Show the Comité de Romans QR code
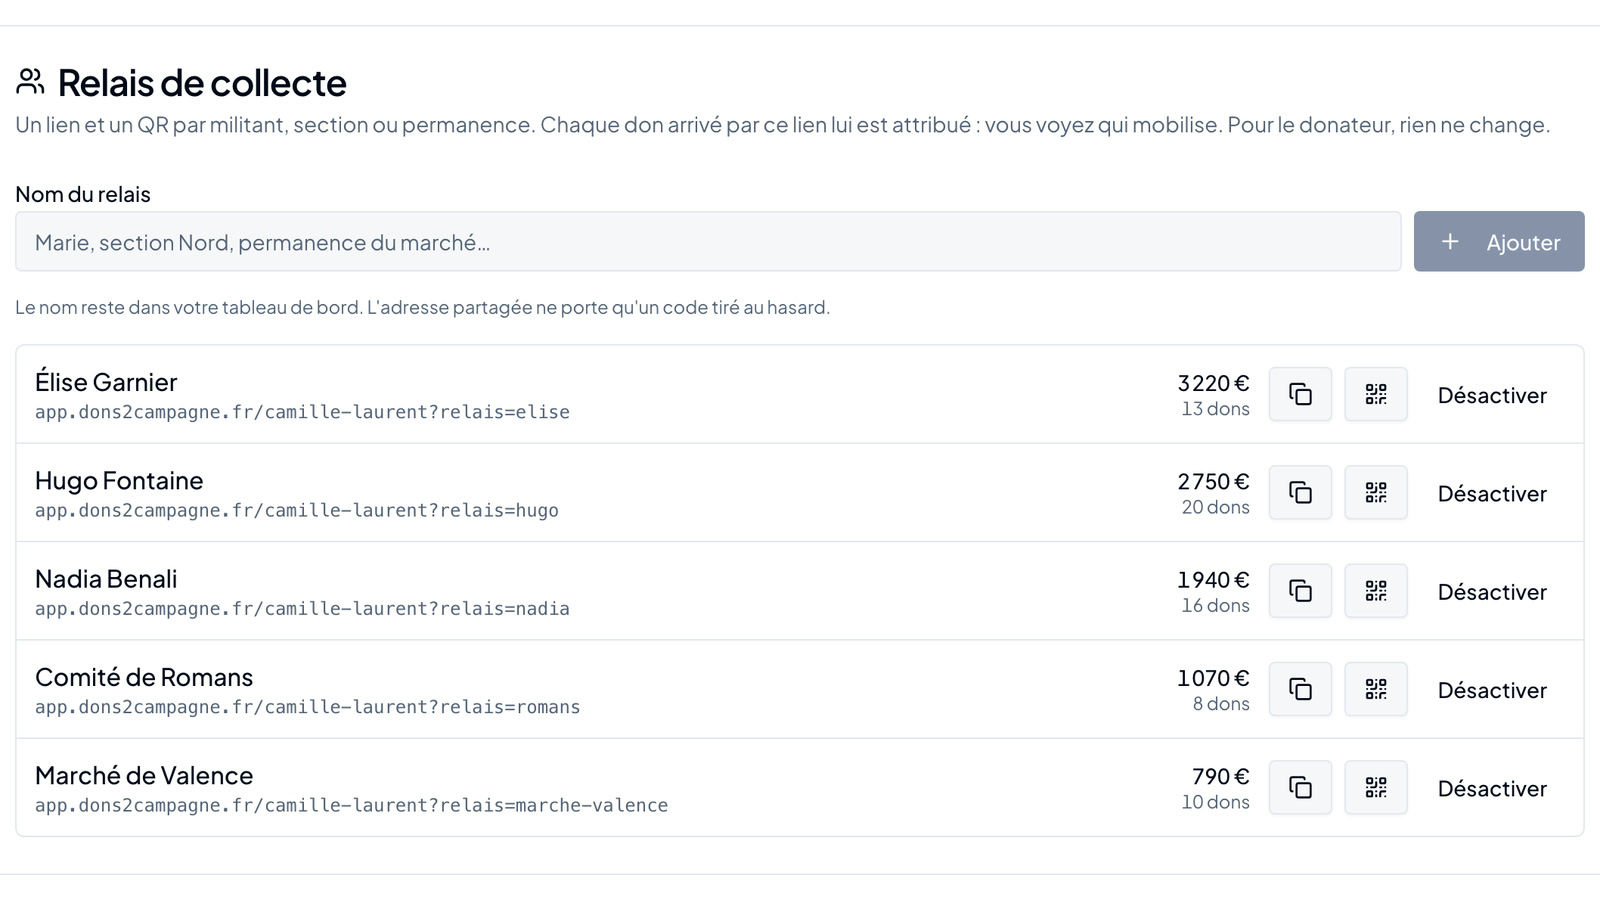Viewport: 1600px width, 900px height. coord(1376,689)
